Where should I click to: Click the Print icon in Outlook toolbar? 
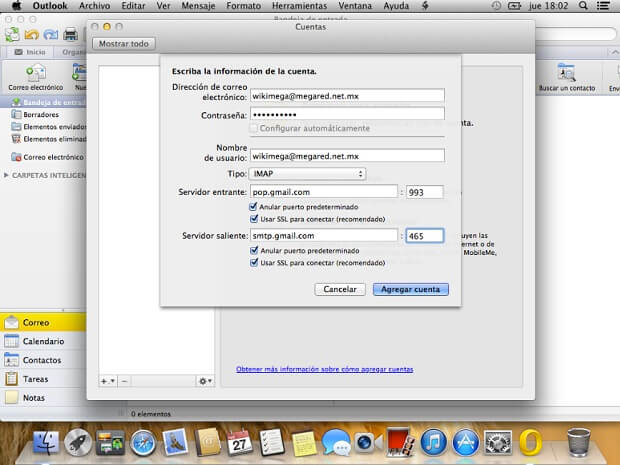(70, 35)
